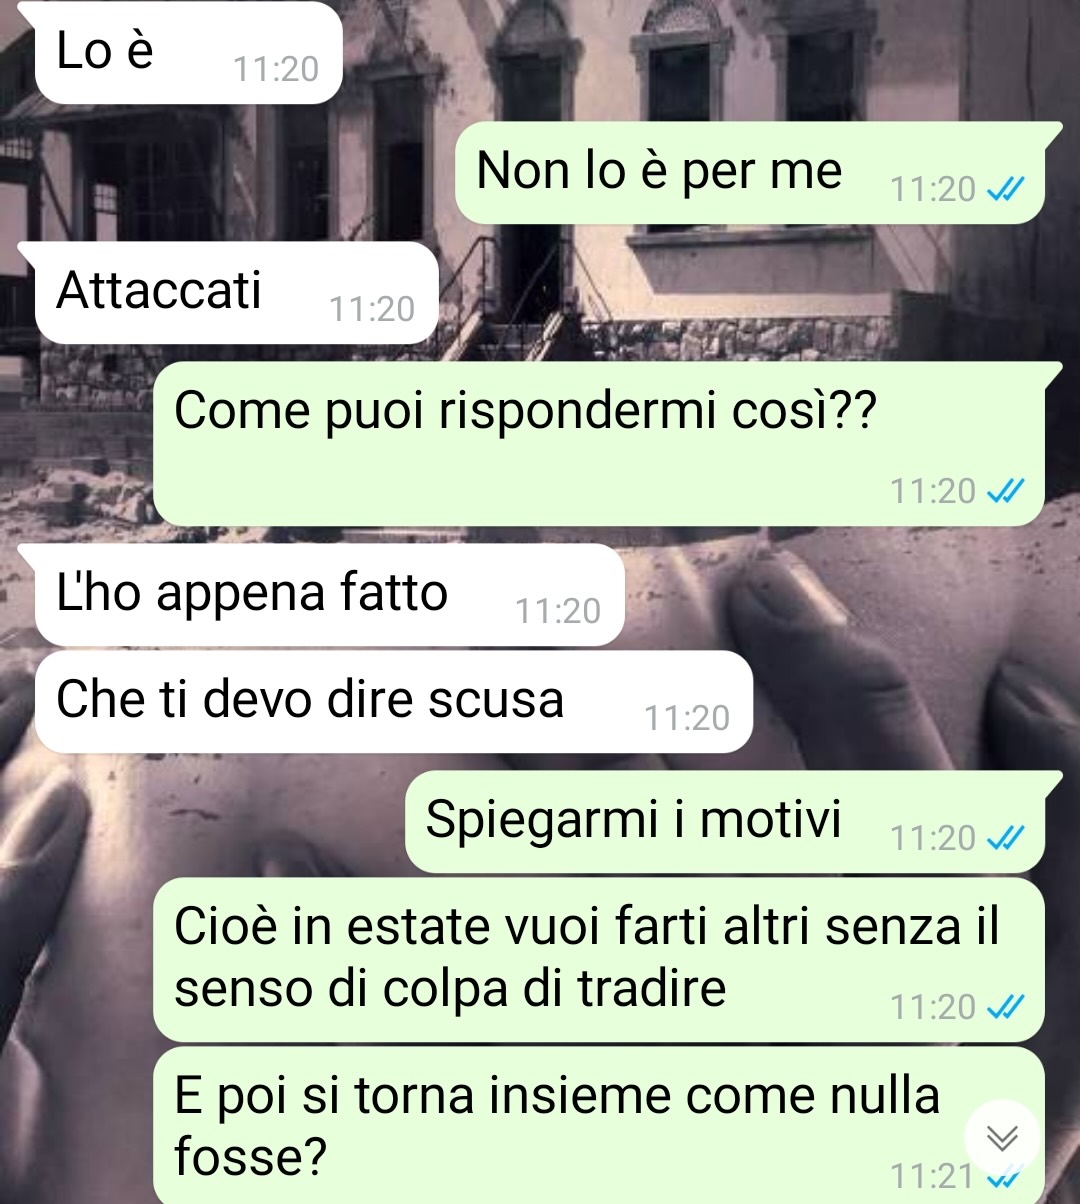This screenshot has height=1204, width=1080.
Task: Tap timestamp beside 'Che ti devo dire scusa'
Action: point(687,719)
